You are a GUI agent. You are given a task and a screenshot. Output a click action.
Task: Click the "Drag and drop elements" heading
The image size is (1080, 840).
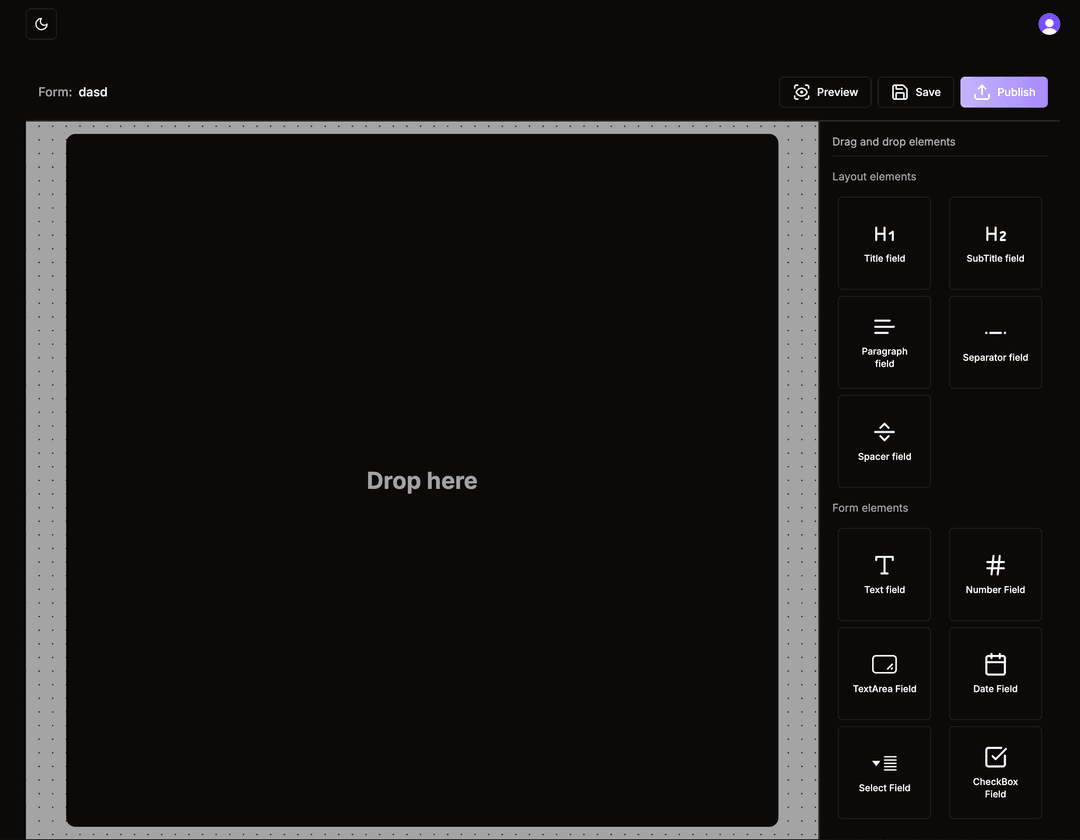893,142
